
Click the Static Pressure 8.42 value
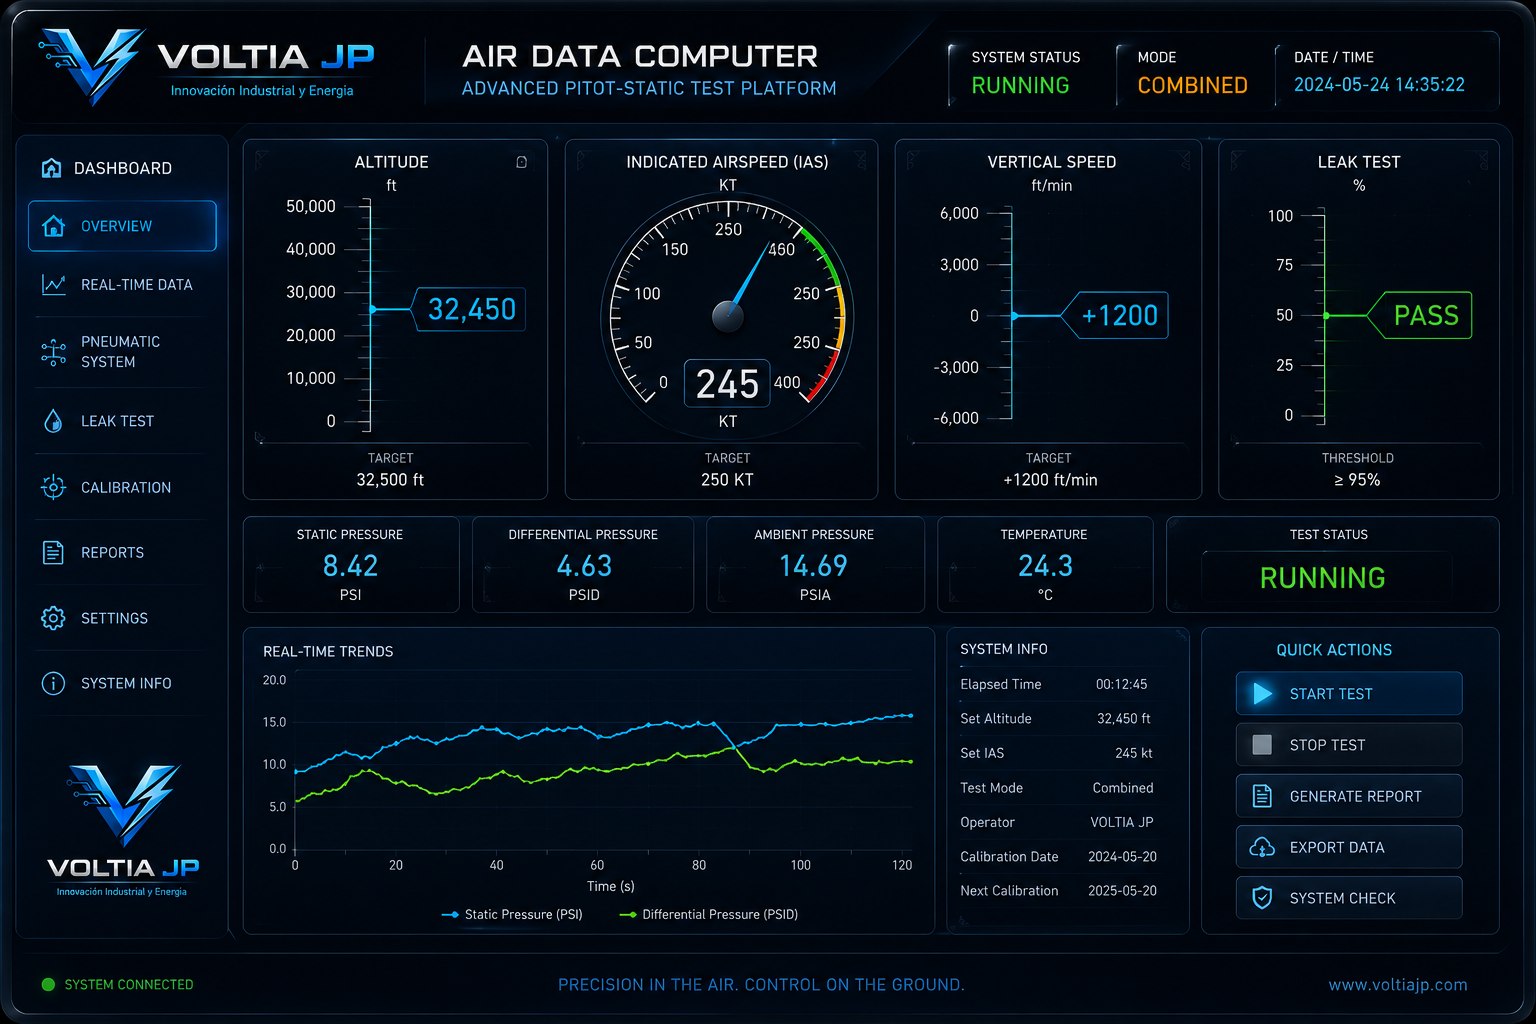click(350, 566)
